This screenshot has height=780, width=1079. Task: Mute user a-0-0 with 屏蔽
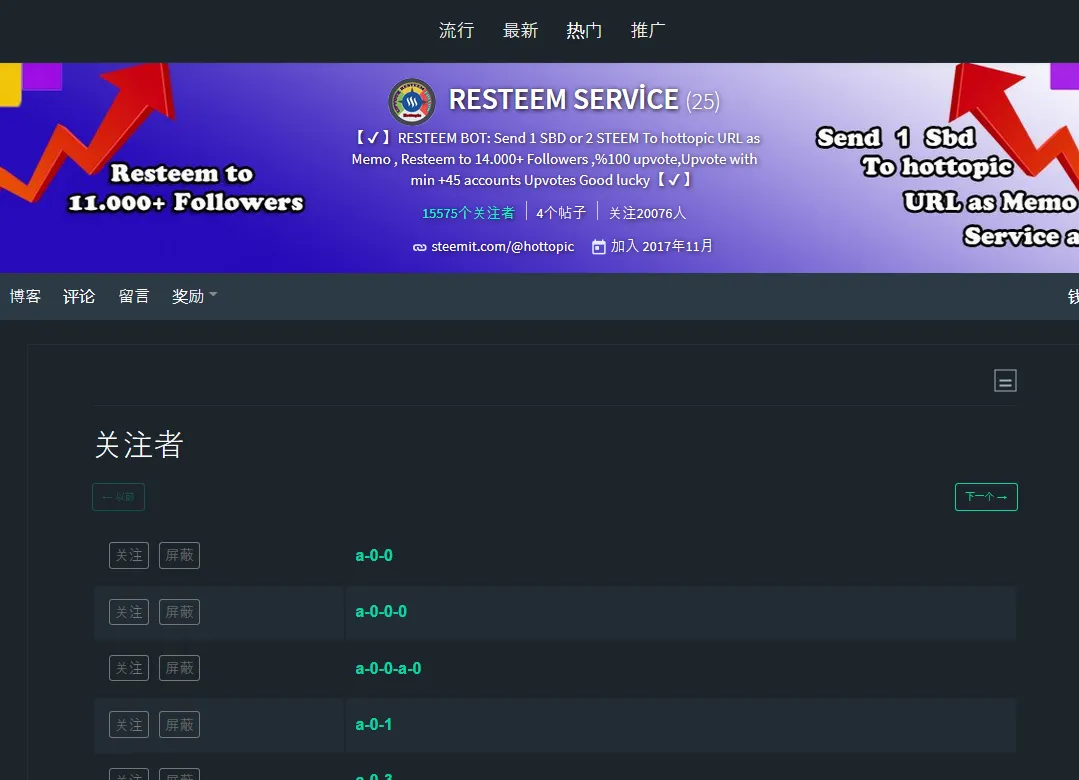pyautogui.click(x=180, y=556)
